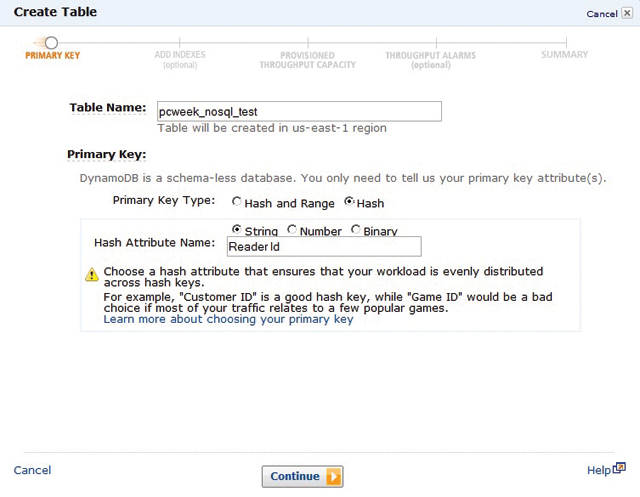Go to the Throughput Alarms step
This screenshot has width=640, height=497.
tap(431, 60)
